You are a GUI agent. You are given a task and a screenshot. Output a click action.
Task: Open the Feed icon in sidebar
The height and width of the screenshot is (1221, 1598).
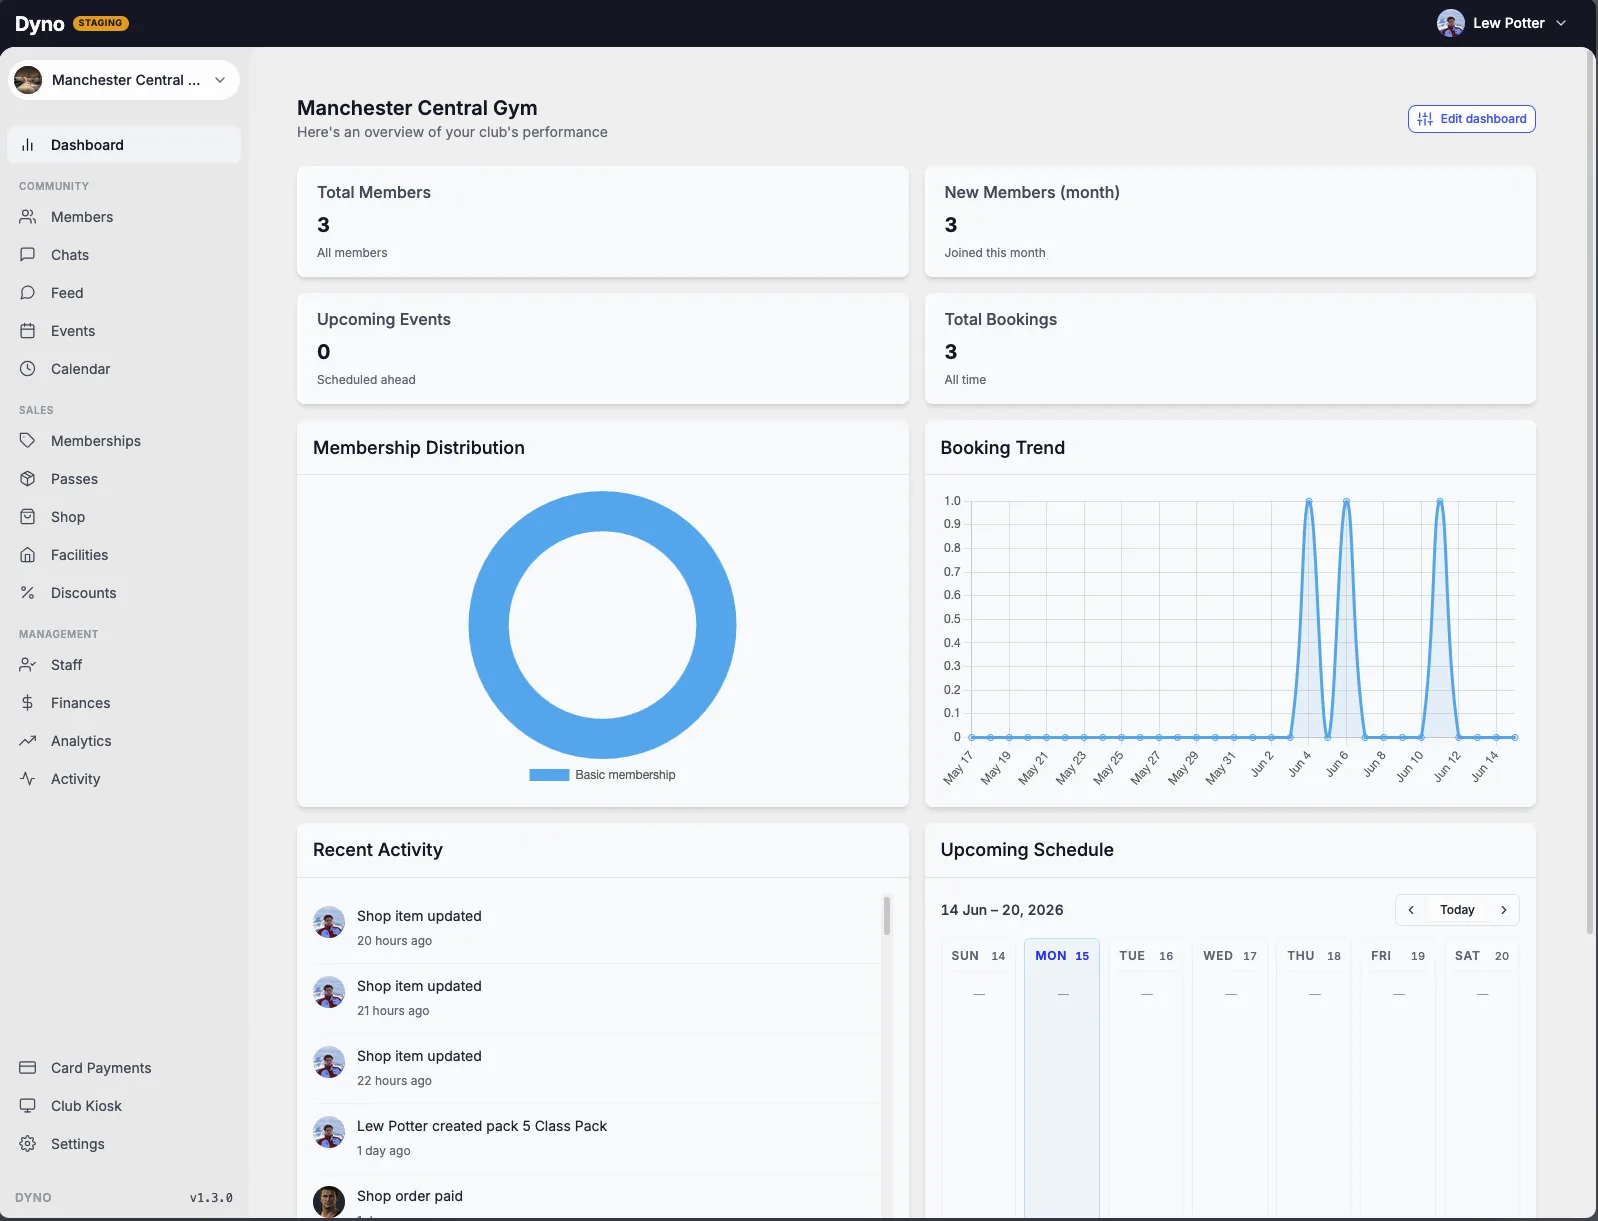pyautogui.click(x=28, y=293)
